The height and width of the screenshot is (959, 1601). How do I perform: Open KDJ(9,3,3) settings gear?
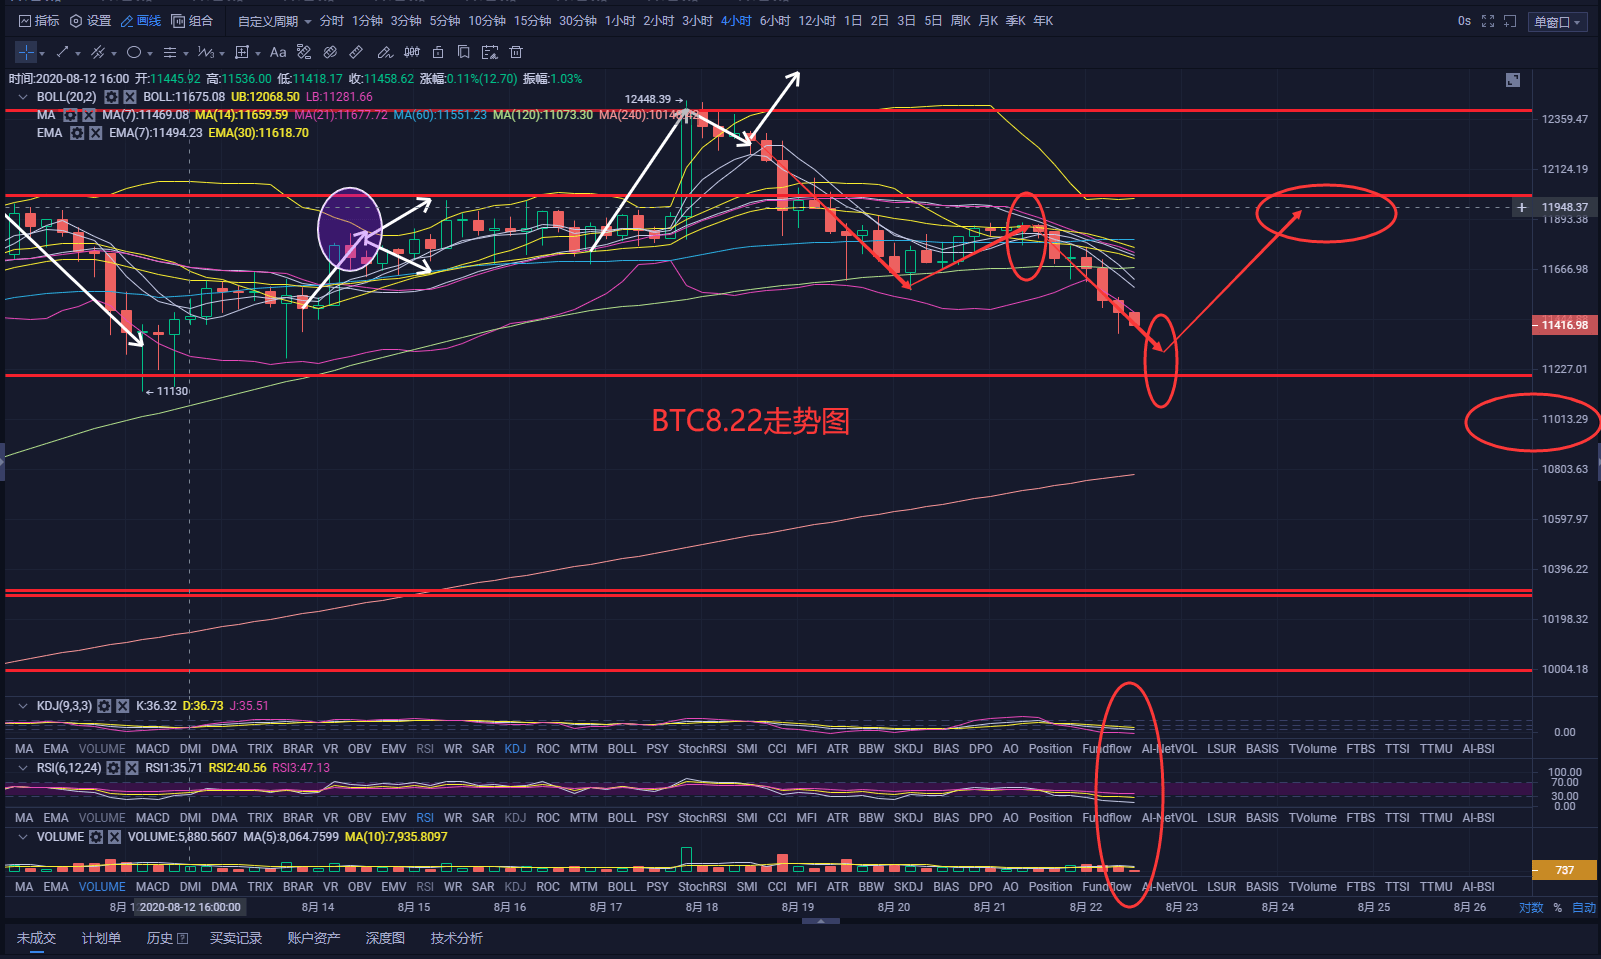click(104, 706)
